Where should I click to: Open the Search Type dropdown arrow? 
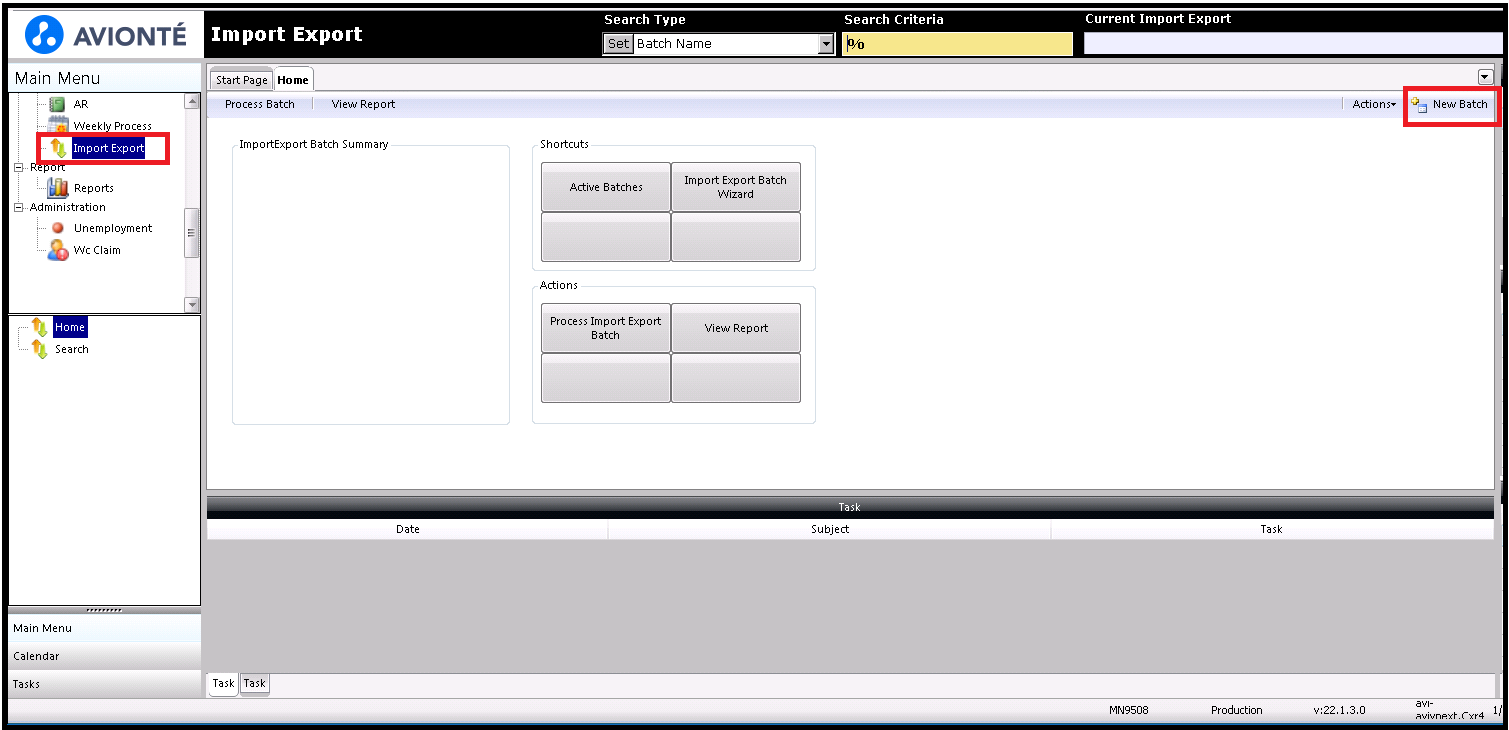826,44
